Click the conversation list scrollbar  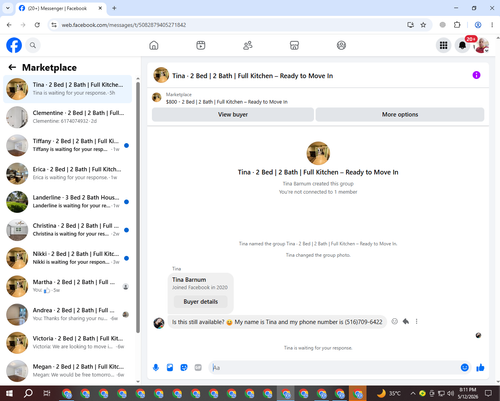[138, 207]
